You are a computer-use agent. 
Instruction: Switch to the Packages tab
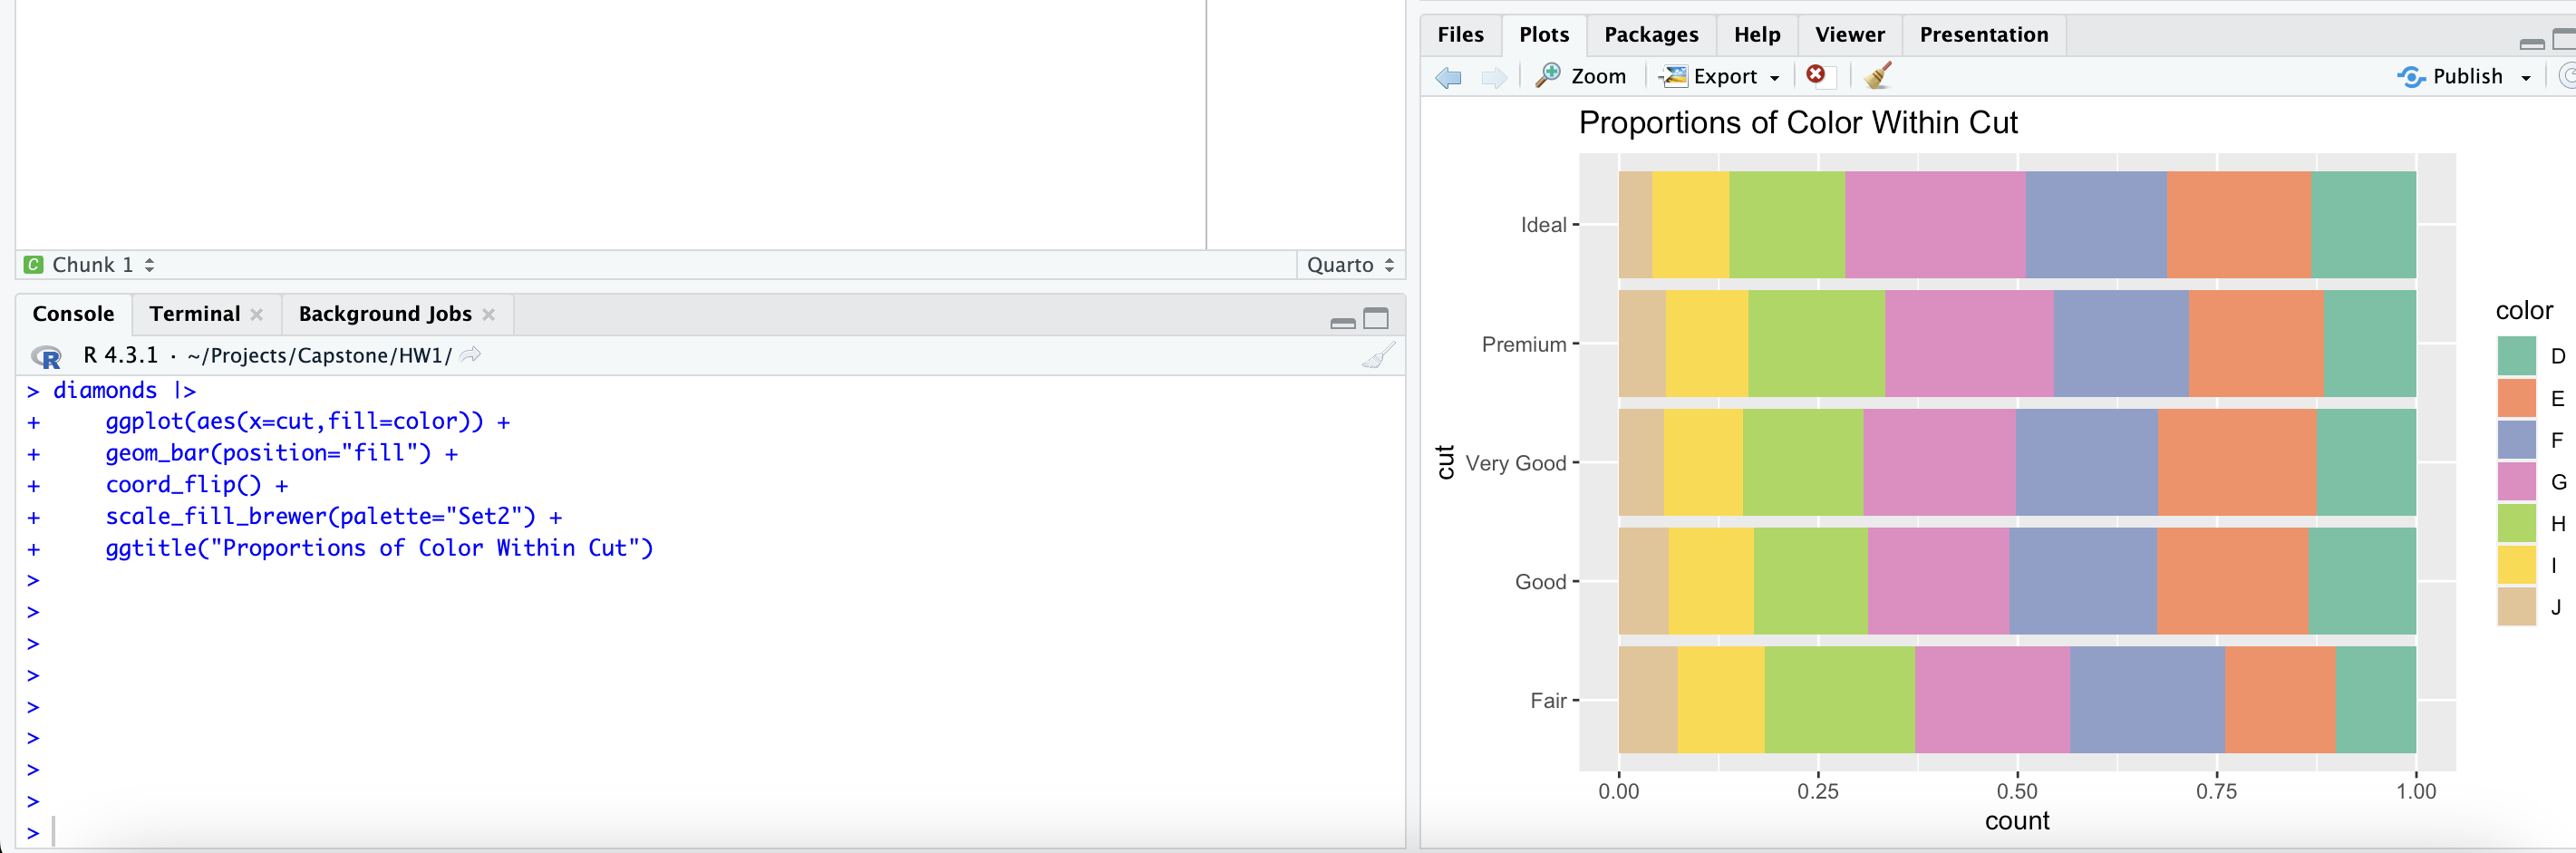click(1650, 34)
